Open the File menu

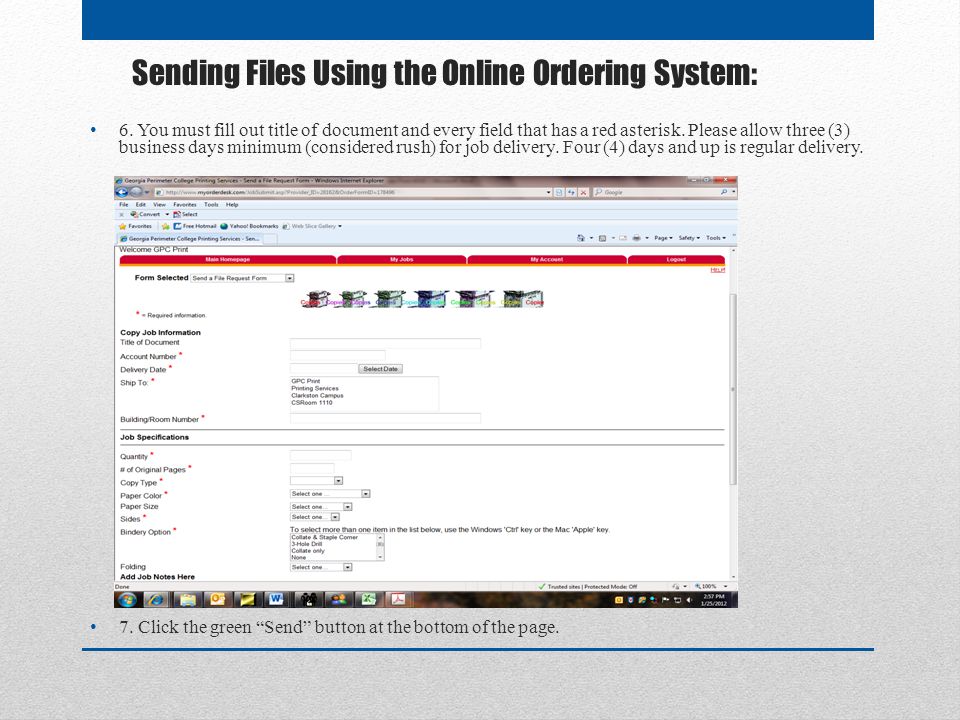[124, 204]
